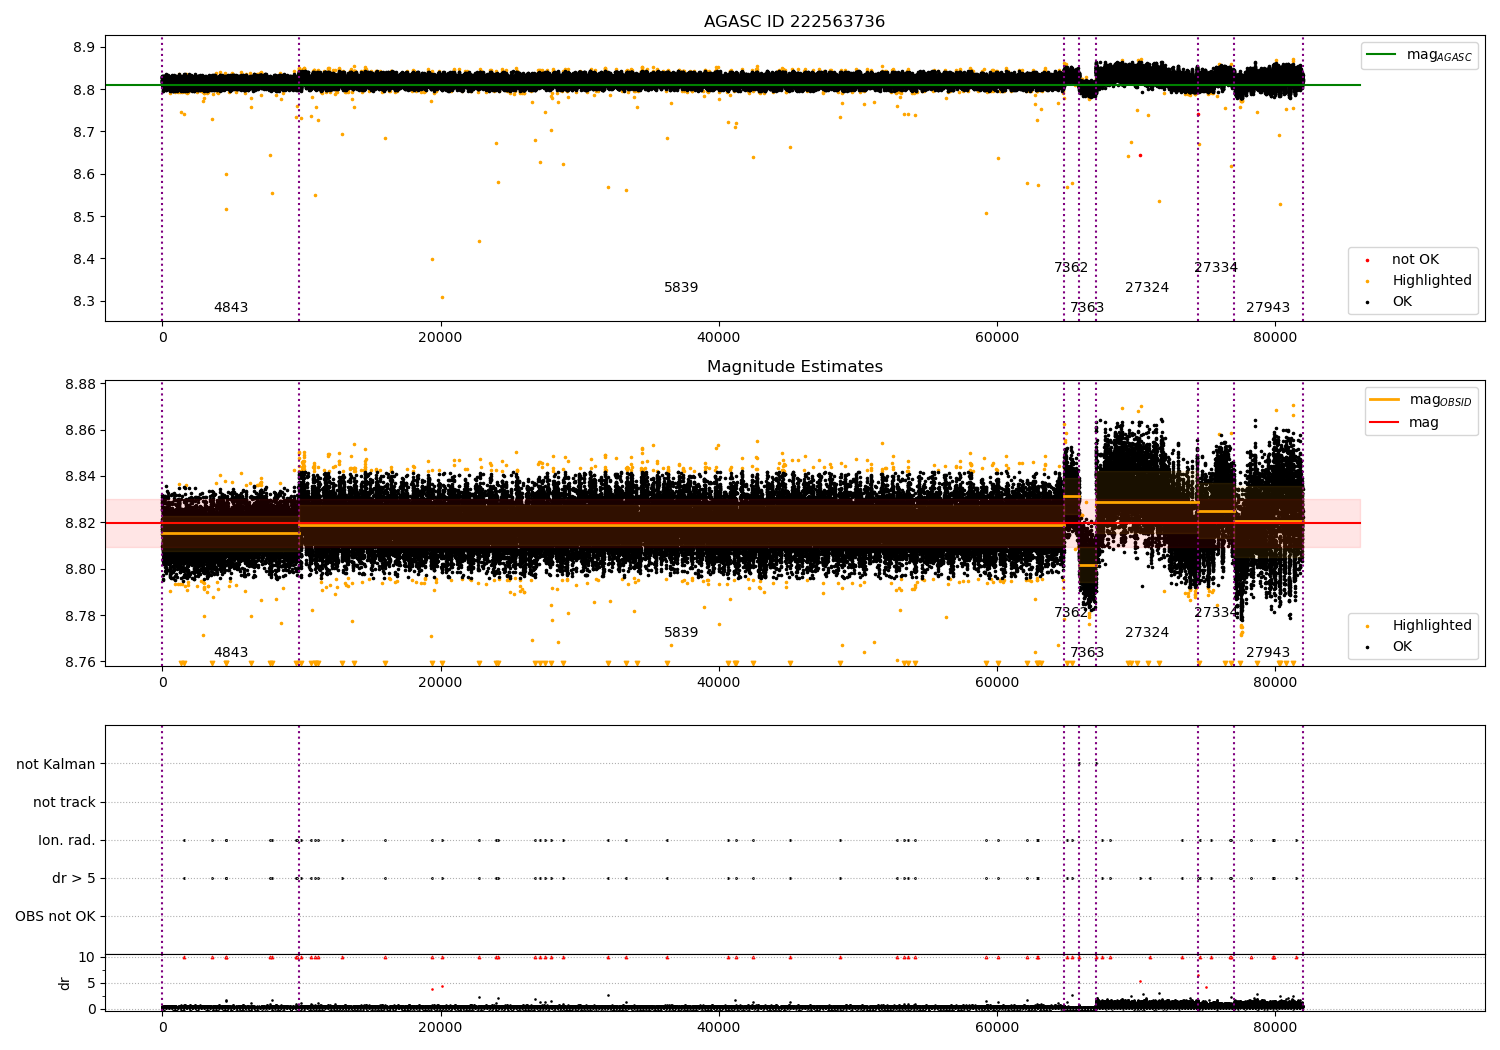This screenshot has width=1500, height=1050.
Task: Click the 8.88 y-axis tick label
Action: click(x=80, y=385)
